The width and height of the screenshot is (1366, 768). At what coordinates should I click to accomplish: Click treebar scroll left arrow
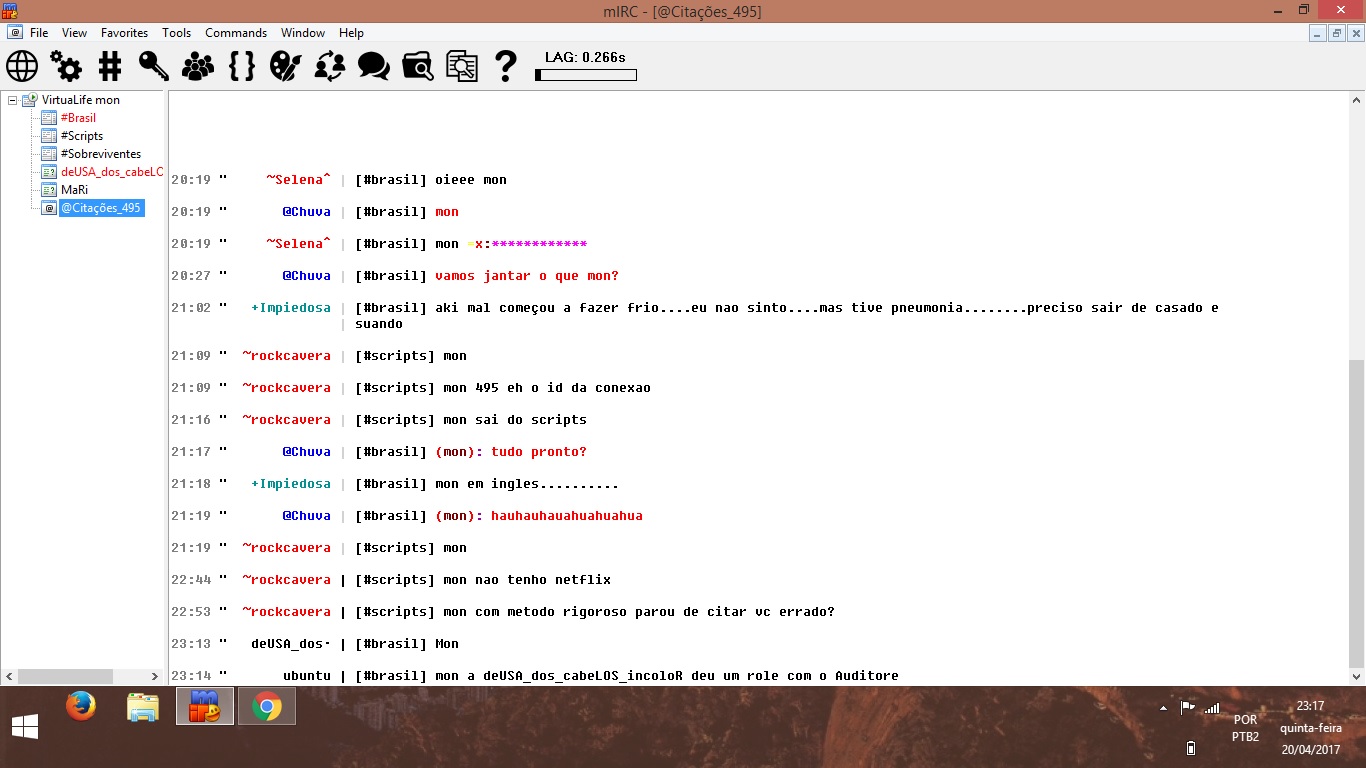10,676
